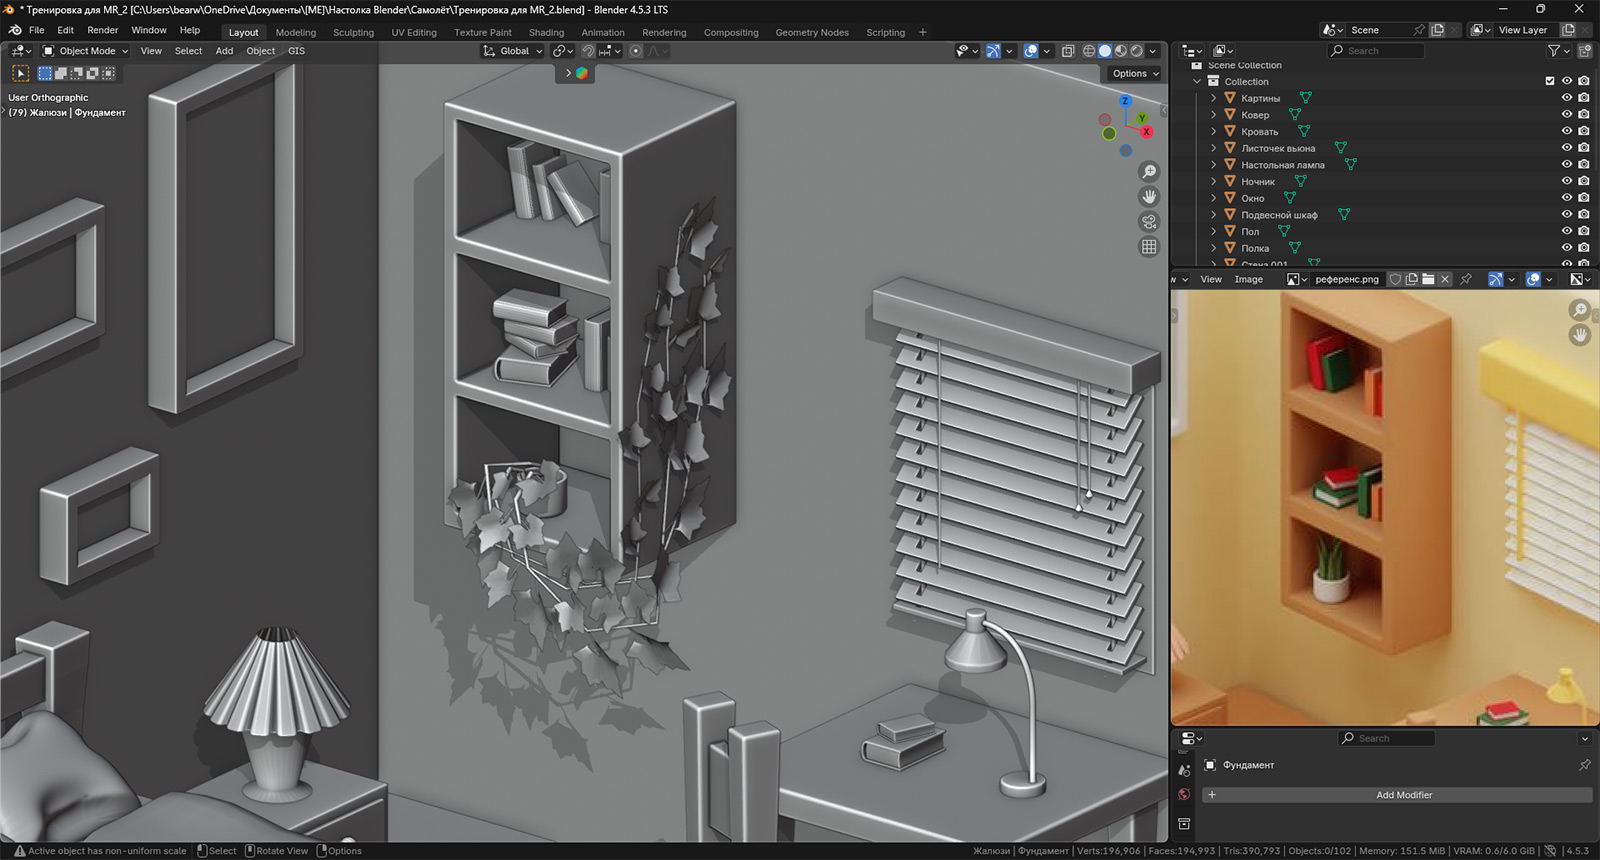Click the pan hand icon in the 3D viewport
Image resolution: width=1600 pixels, height=860 pixels.
(x=1149, y=197)
